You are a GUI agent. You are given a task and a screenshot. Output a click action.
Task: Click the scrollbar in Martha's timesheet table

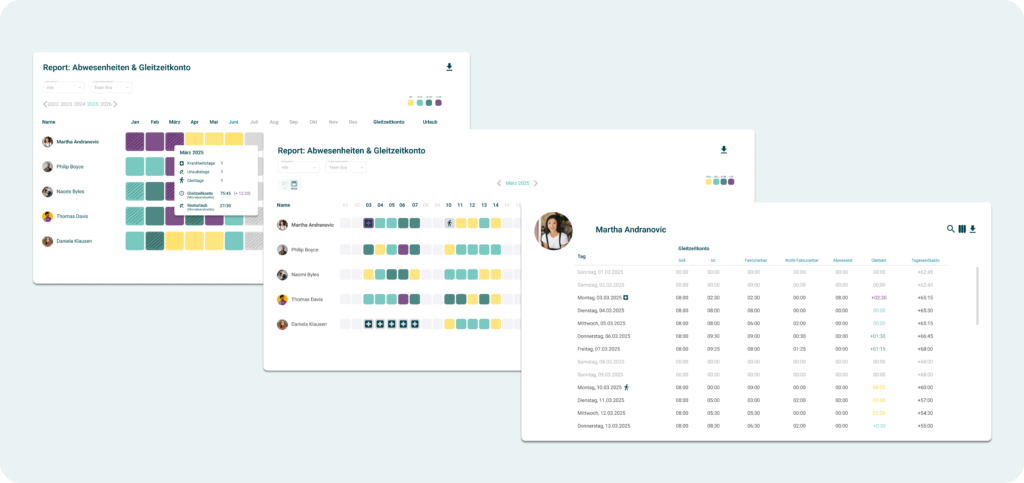tap(977, 295)
